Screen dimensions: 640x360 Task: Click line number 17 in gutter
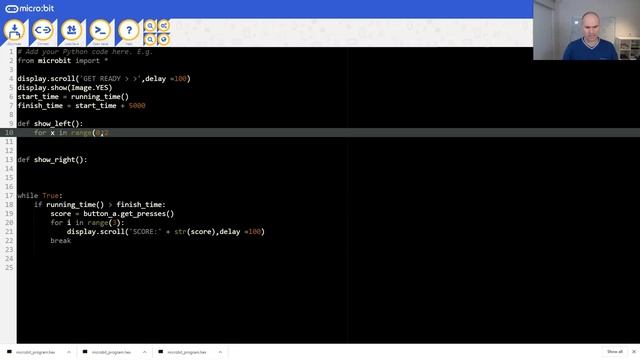[9, 196]
